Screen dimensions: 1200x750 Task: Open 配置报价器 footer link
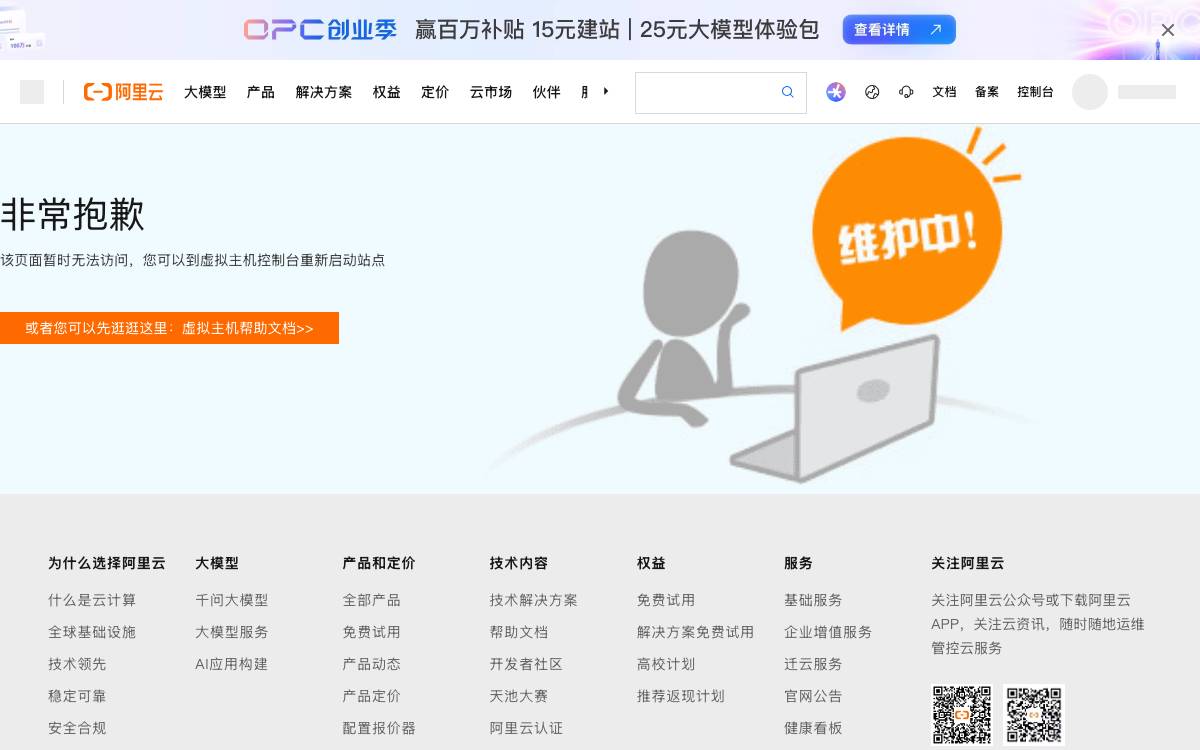pyautogui.click(x=379, y=728)
